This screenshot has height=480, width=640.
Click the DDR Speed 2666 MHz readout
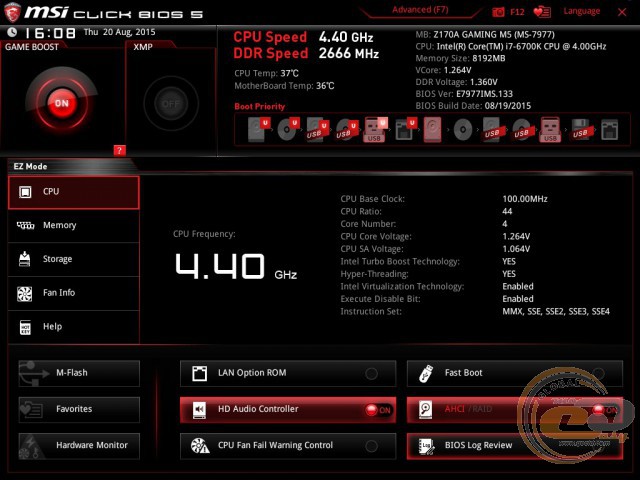[306, 53]
